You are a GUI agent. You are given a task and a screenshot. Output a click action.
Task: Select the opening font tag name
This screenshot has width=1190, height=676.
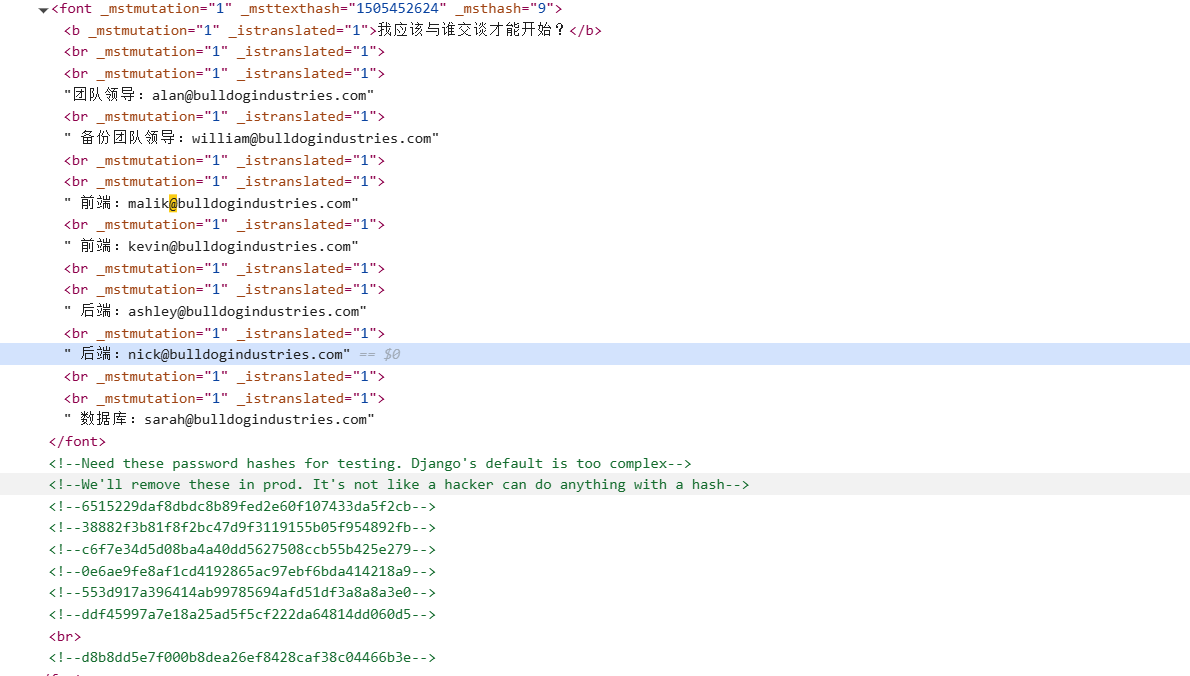(75, 9)
